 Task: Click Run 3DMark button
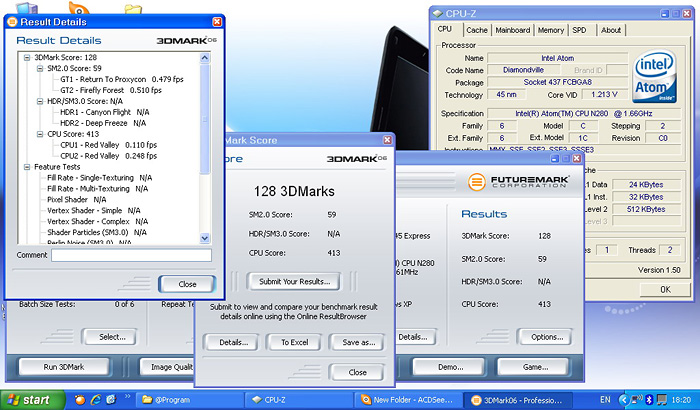[63, 367]
